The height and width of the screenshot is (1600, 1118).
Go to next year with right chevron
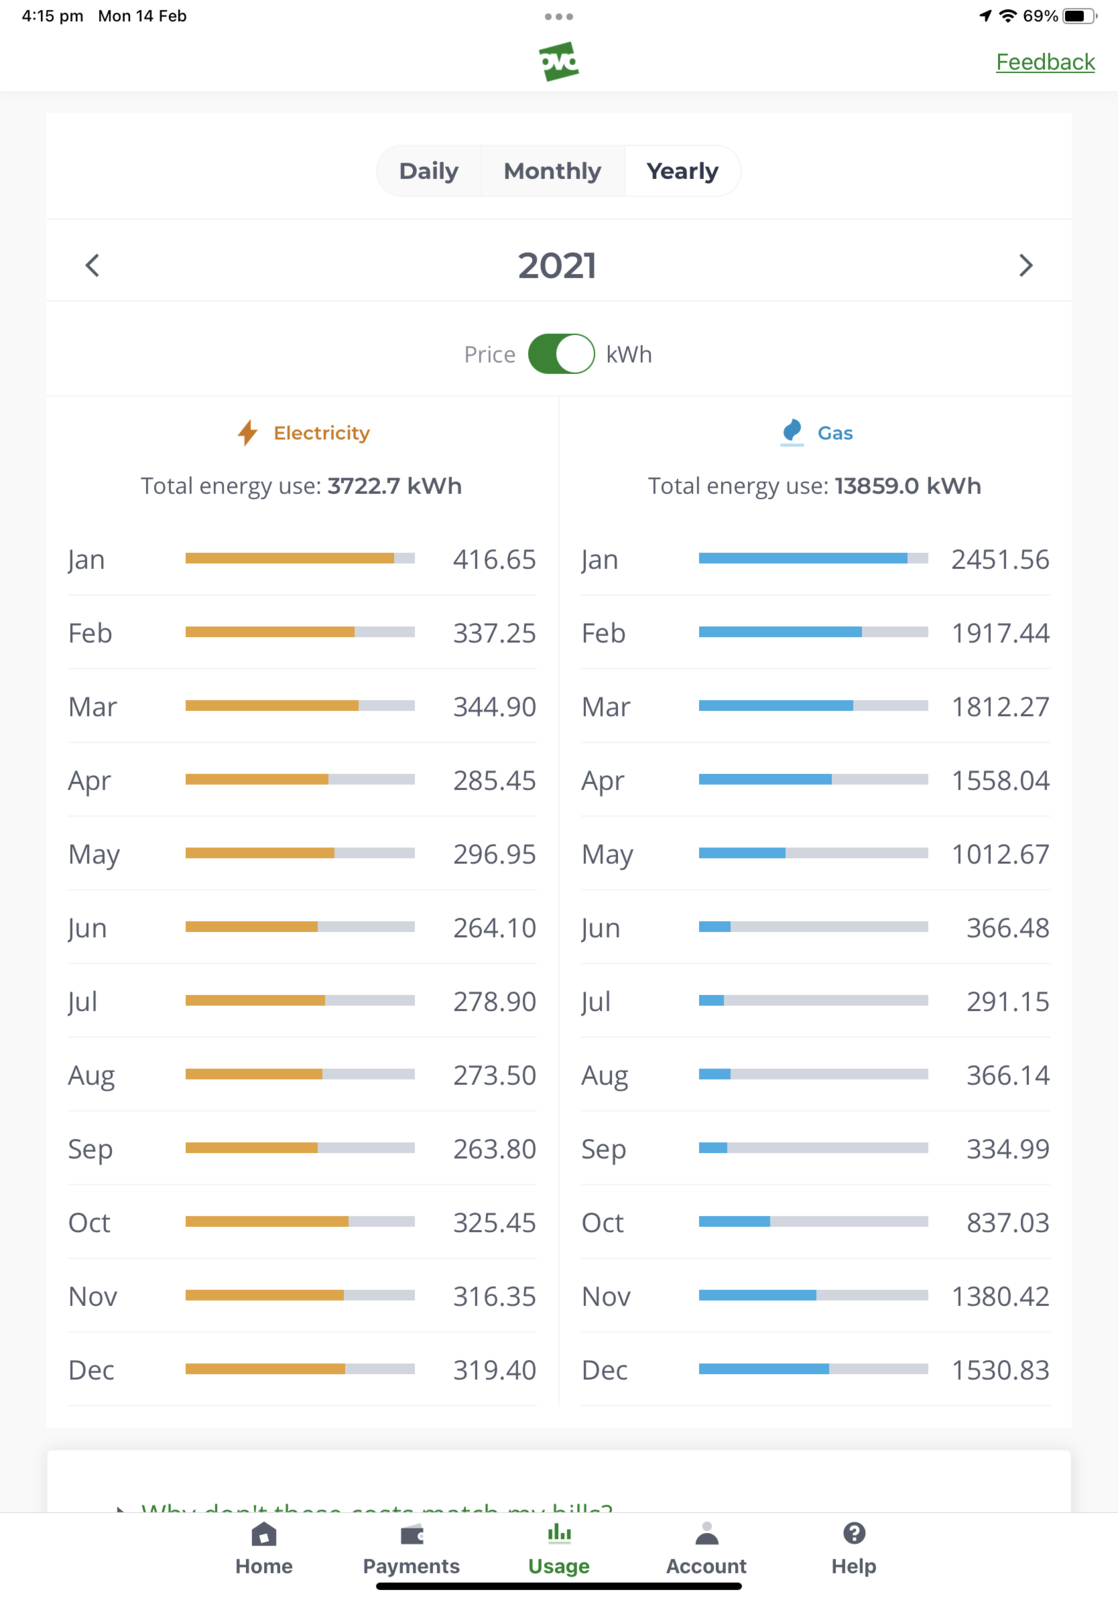[1025, 265]
